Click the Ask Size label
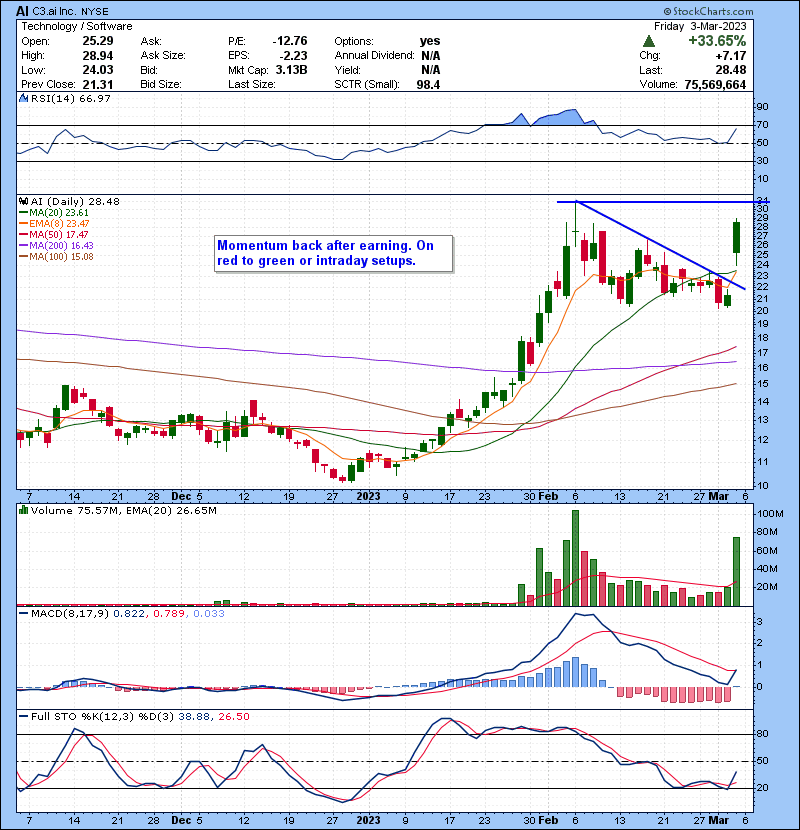This screenshot has width=800, height=830. point(163,56)
